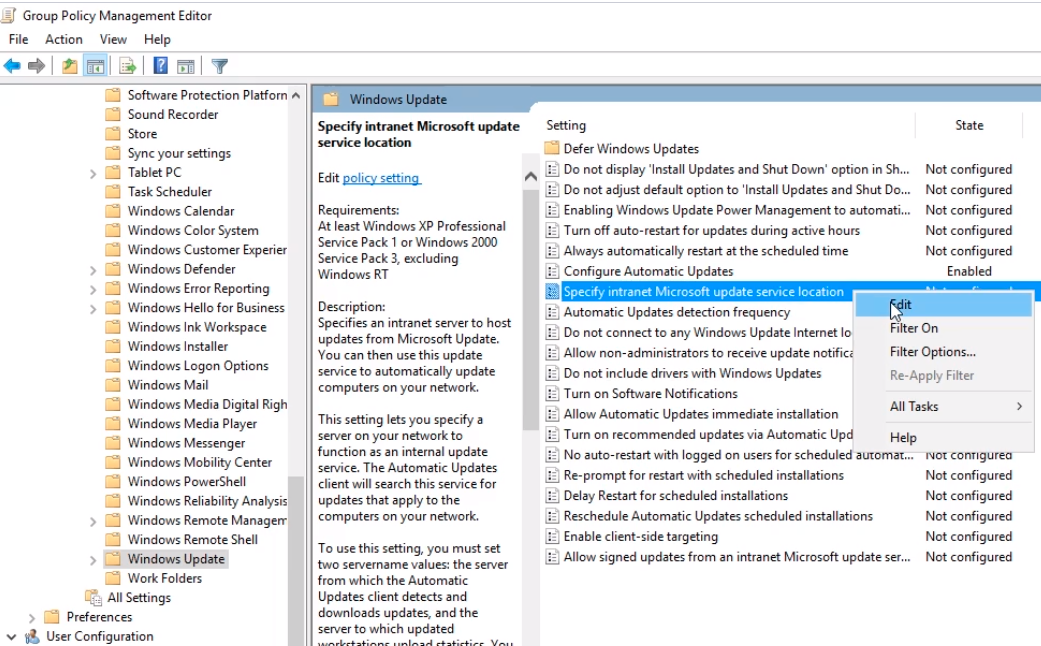Choose Filter Options... in the context menu
1041x646 pixels.
click(943, 351)
